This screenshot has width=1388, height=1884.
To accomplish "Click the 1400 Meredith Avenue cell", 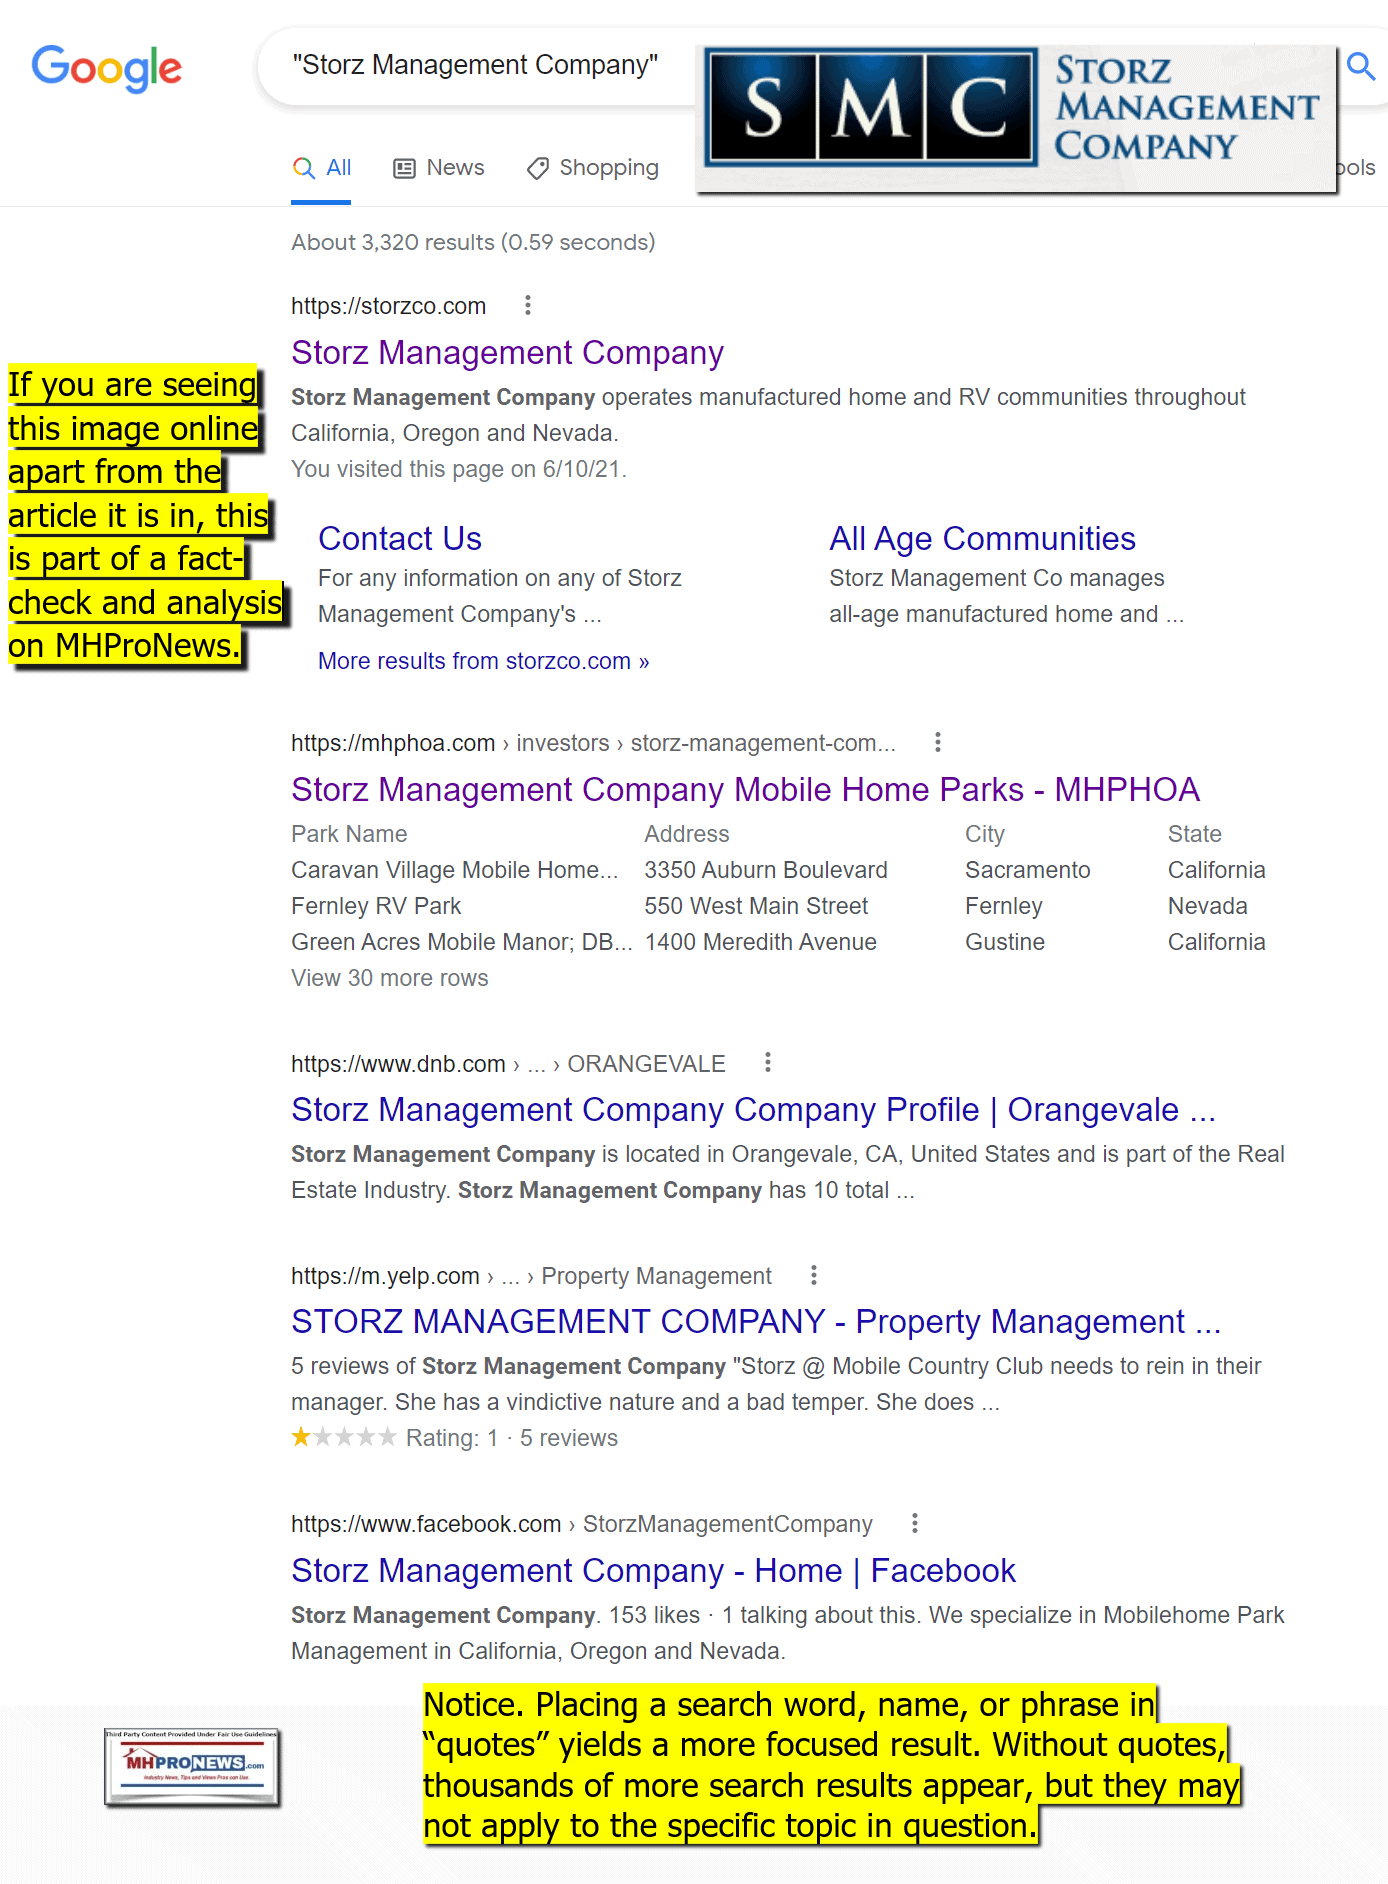I will click(x=761, y=942).
